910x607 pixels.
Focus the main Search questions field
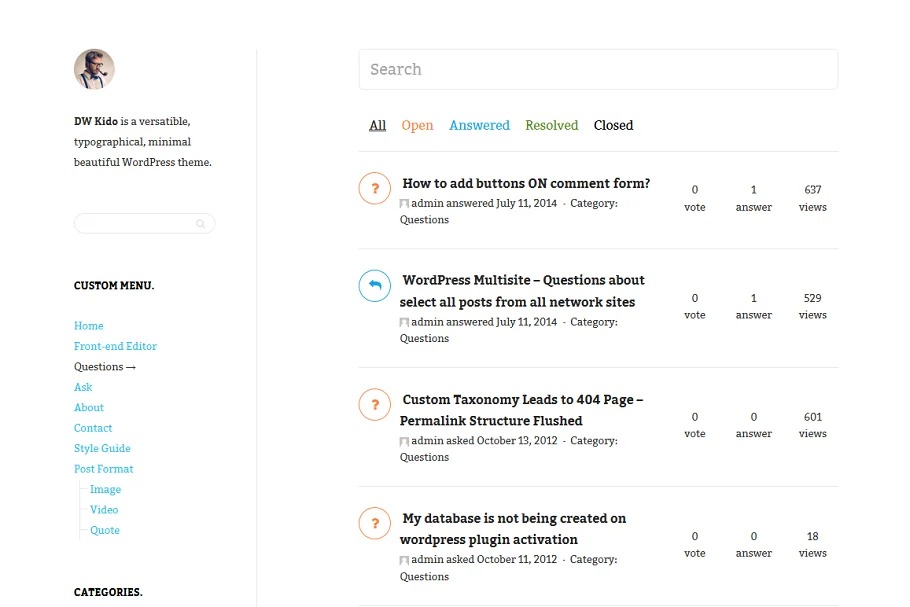tap(598, 70)
